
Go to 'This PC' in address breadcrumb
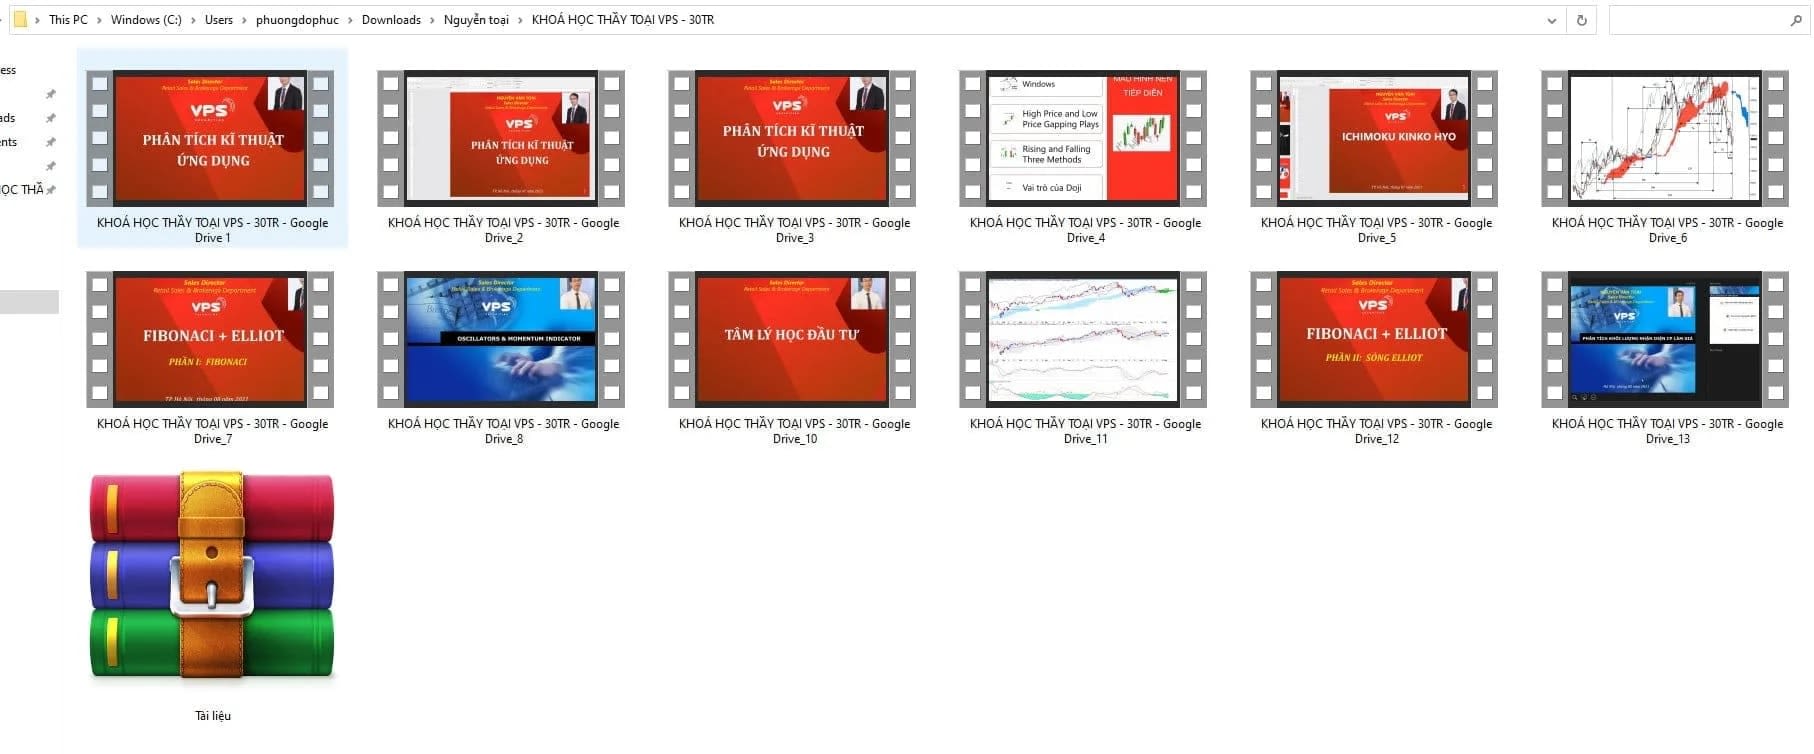(x=68, y=20)
